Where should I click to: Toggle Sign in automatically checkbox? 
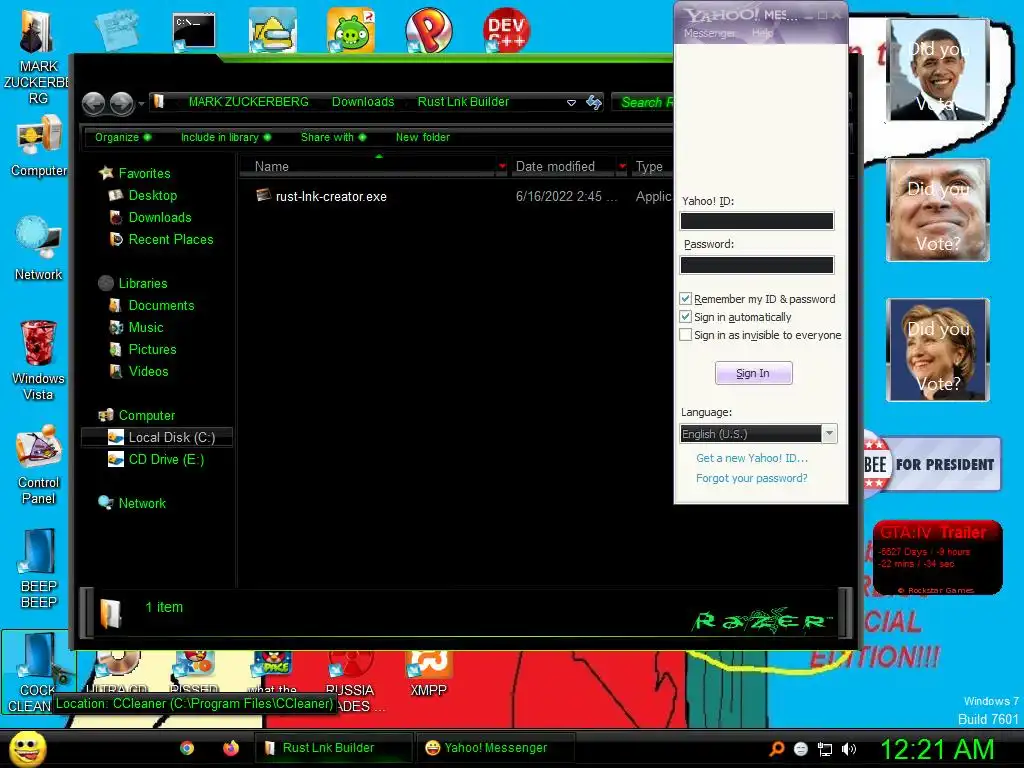tap(685, 317)
